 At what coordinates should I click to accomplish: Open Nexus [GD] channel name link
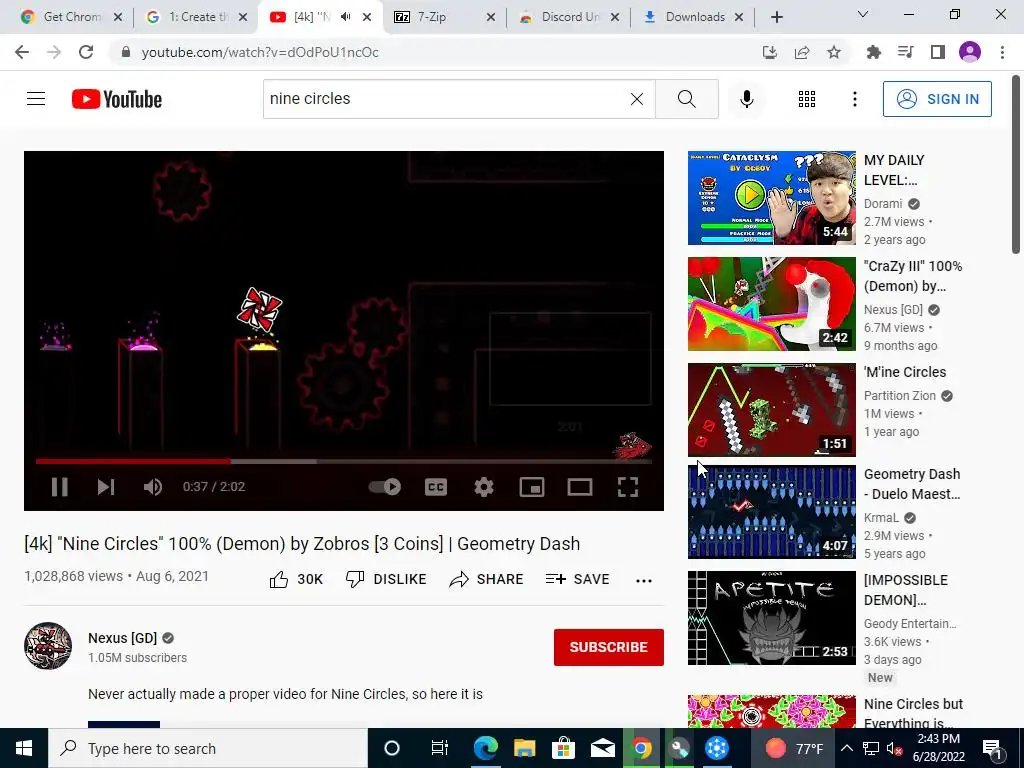pyautogui.click(x=123, y=638)
